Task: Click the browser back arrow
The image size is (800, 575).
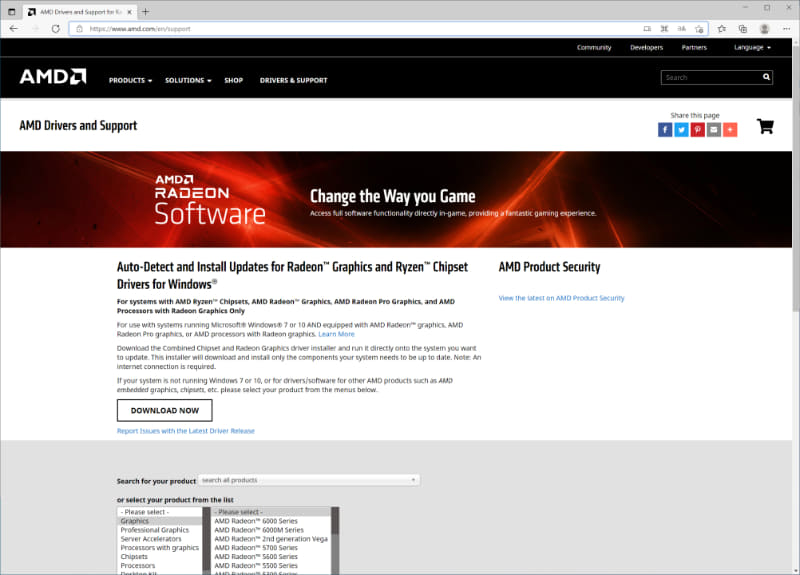Action: pyautogui.click(x=14, y=29)
